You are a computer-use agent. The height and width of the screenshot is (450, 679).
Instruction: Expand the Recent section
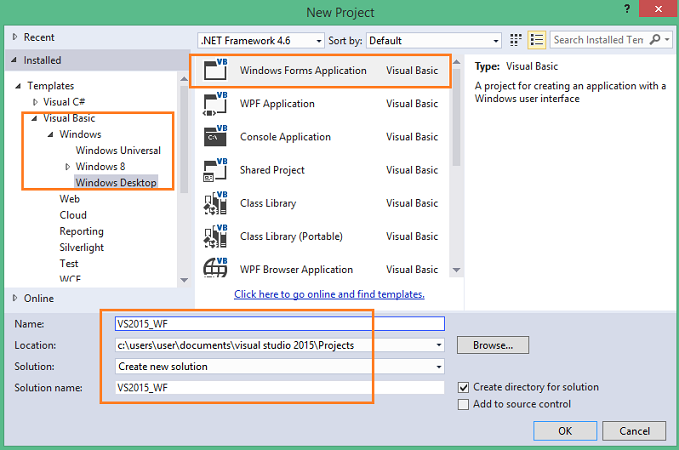point(15,37)
